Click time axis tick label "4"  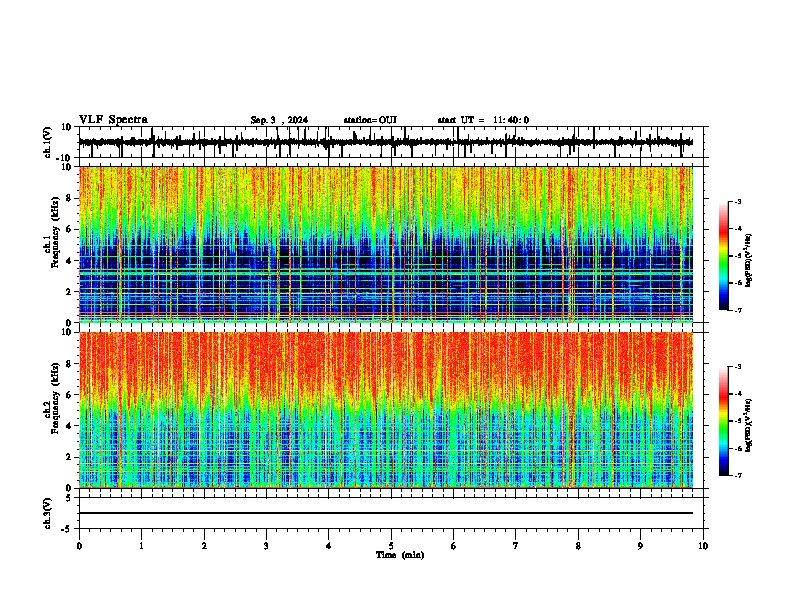pyautogui.click(x=329, y=546)
